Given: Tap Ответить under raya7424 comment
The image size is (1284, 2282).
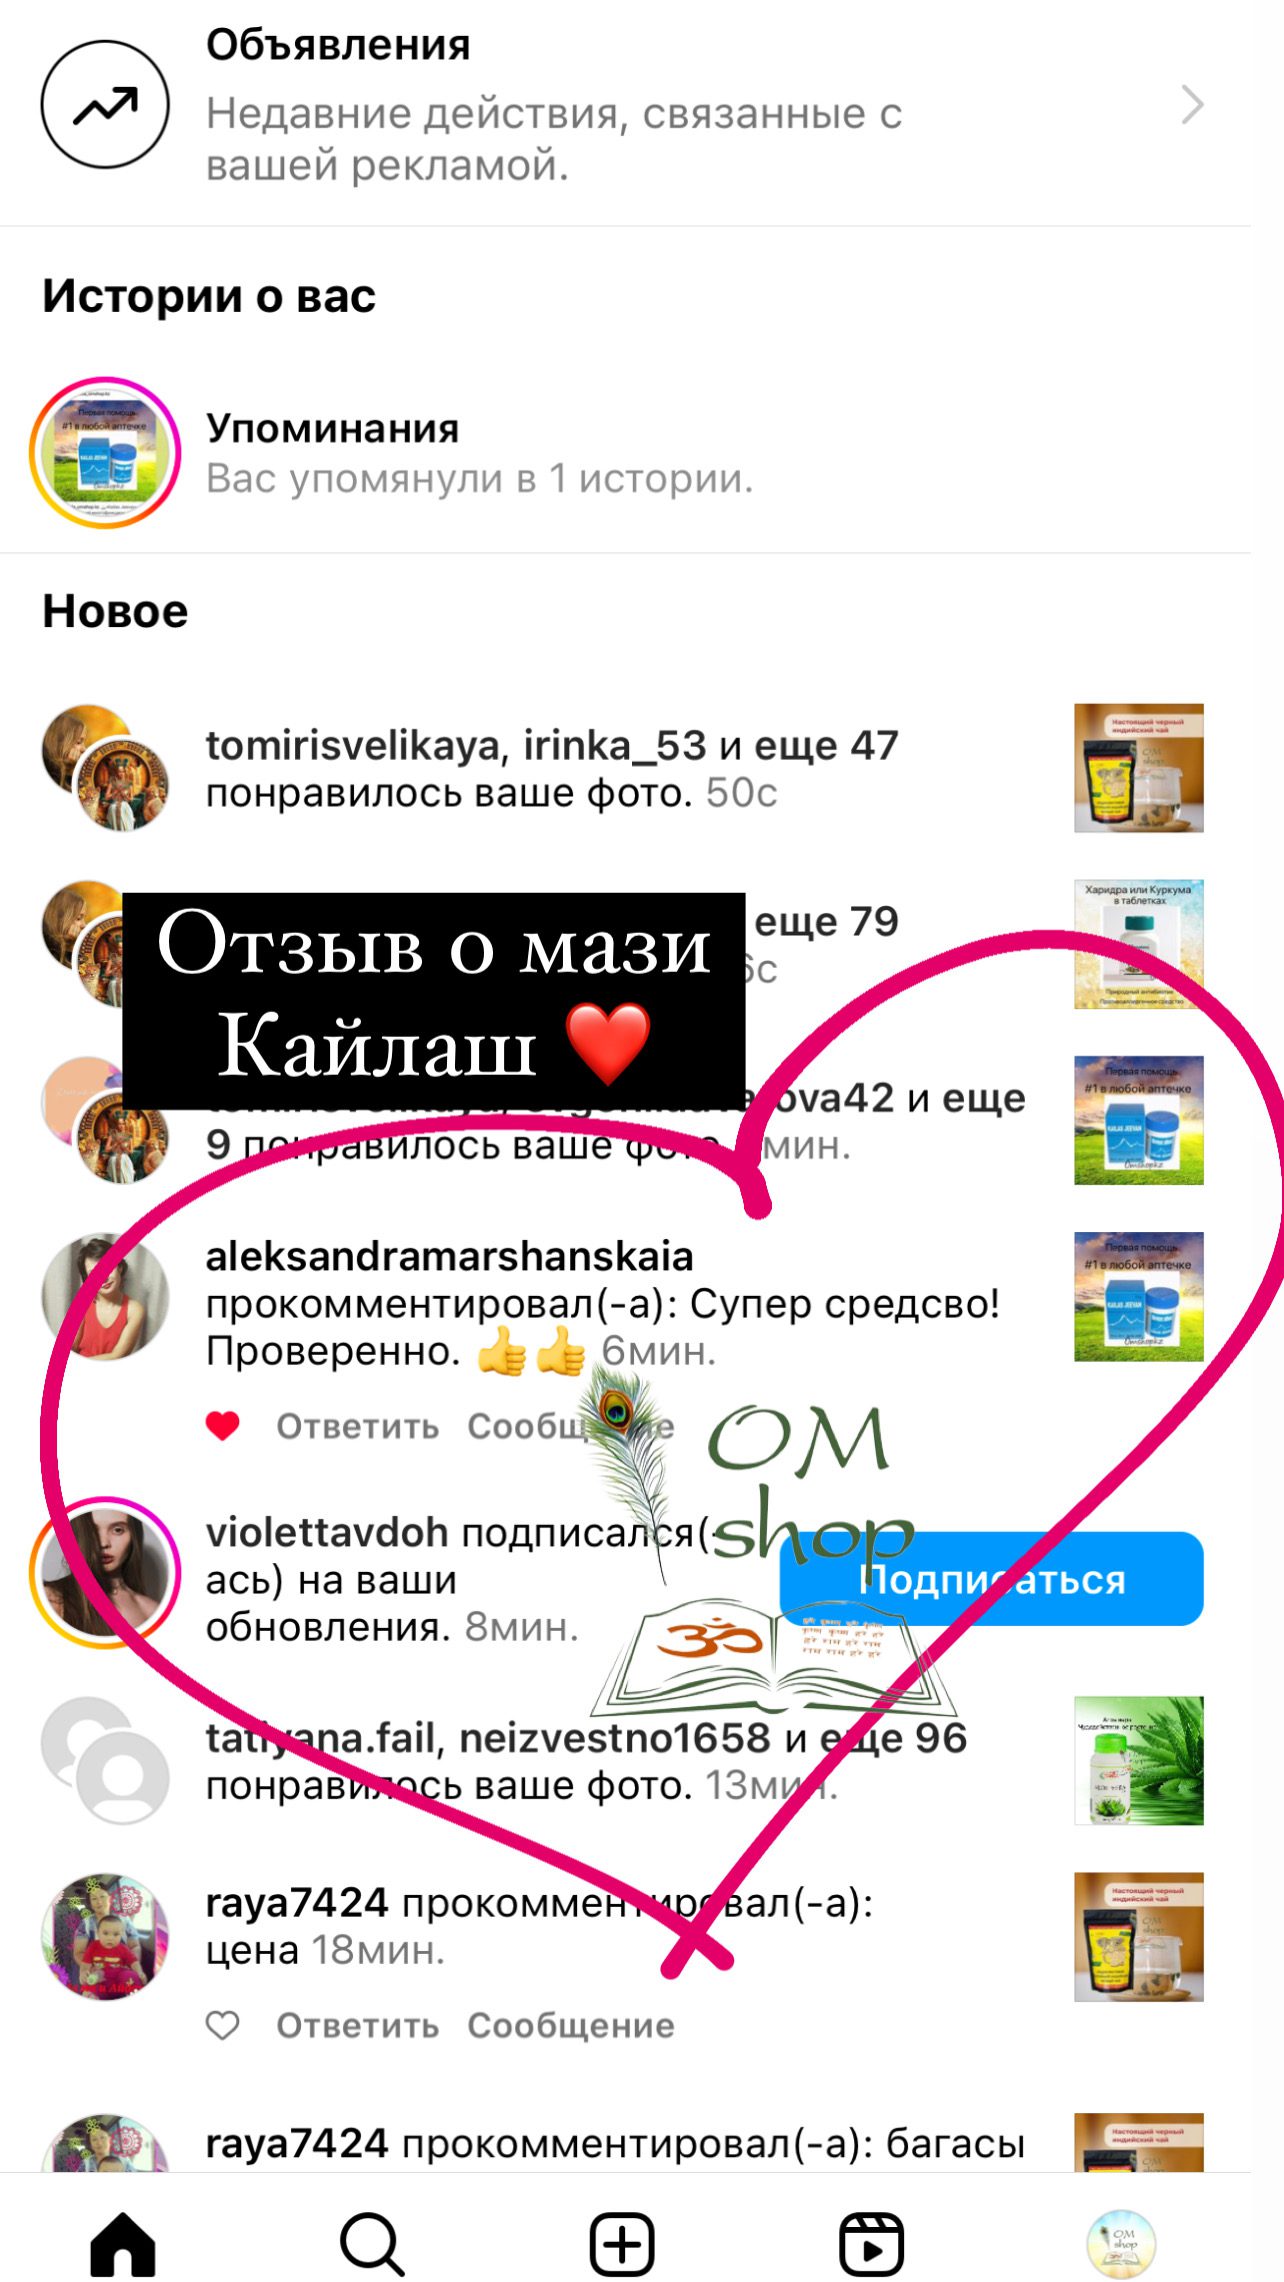Looking at the screenshot, I should tap(358, 2025).
